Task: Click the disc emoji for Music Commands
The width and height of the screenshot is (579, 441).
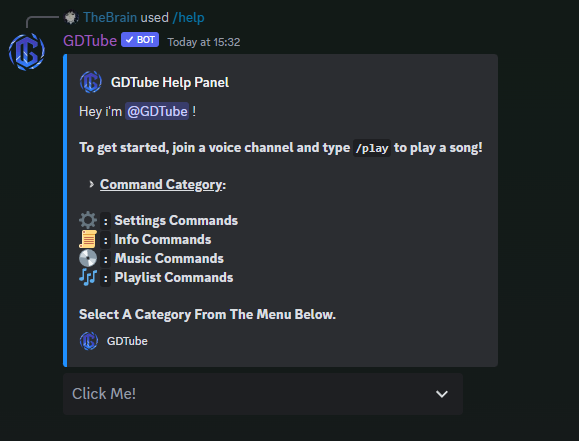Action: (x=88, y=258)
